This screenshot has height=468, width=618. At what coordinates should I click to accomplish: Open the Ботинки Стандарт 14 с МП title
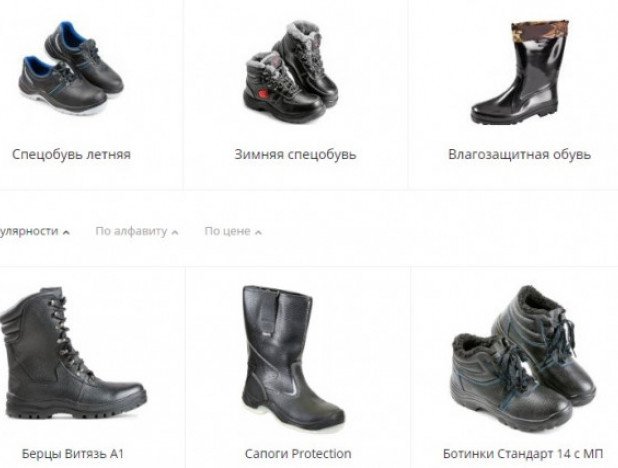point(523,454)
